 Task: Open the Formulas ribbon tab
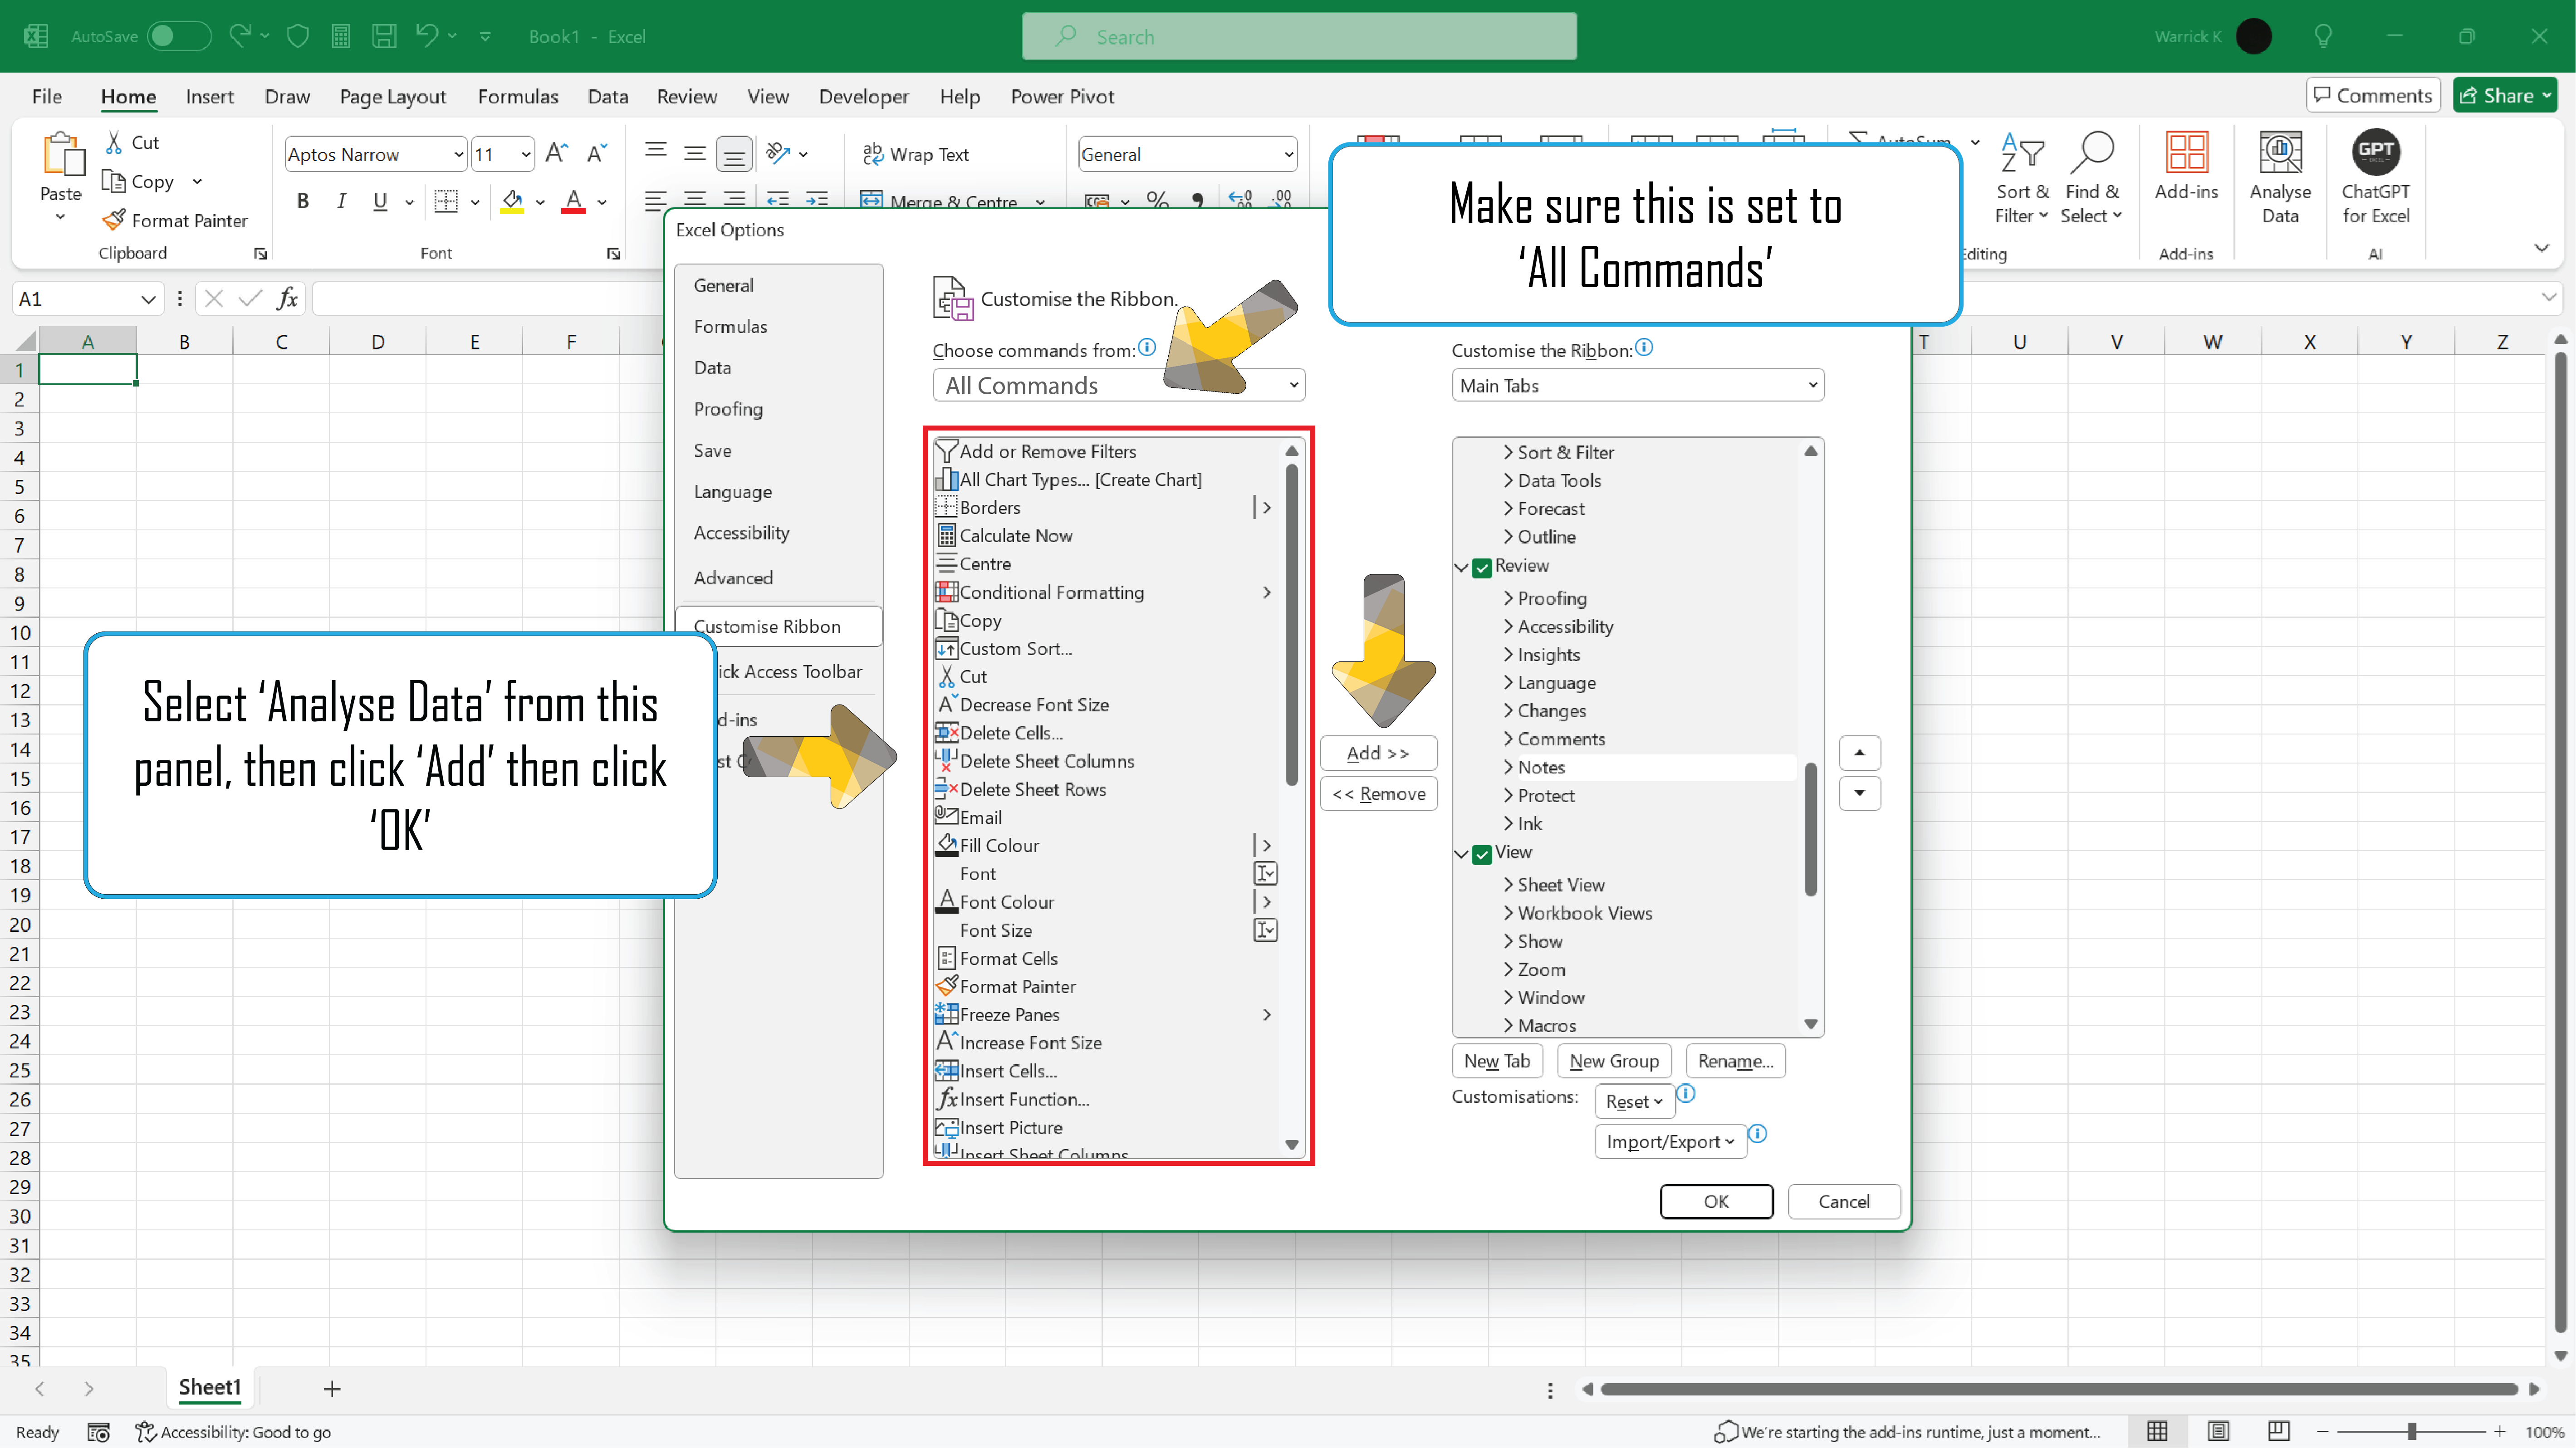(x=517, y=96)
